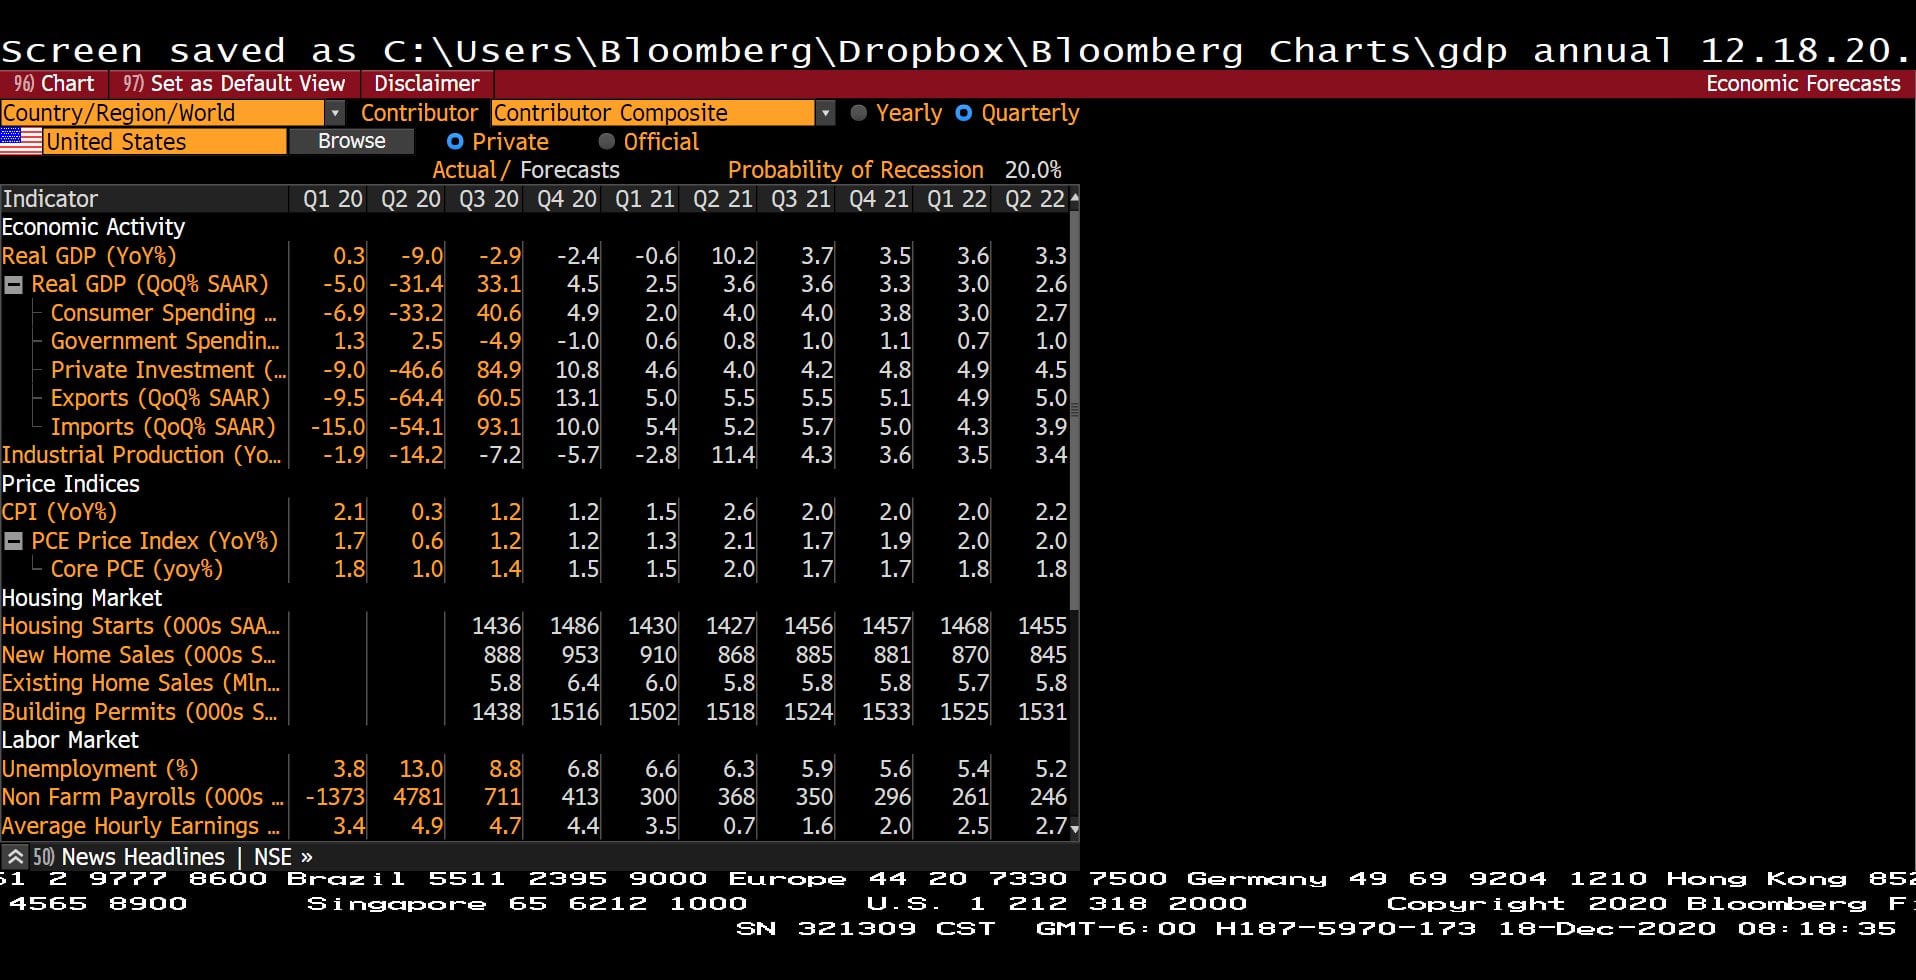The height and width of the screenshot is (980, 1916).
Task: Select the New Home Sales indicator
Action: (139, 655)
